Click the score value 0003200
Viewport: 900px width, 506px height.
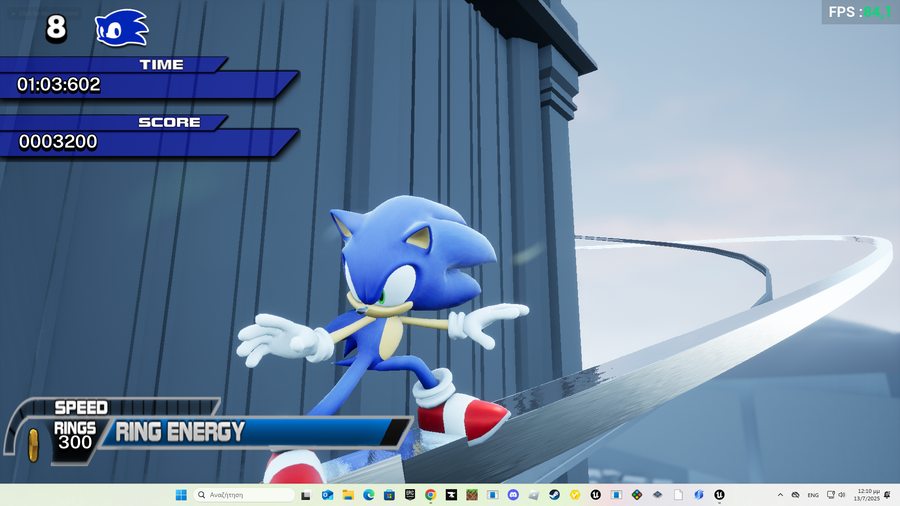58,142
